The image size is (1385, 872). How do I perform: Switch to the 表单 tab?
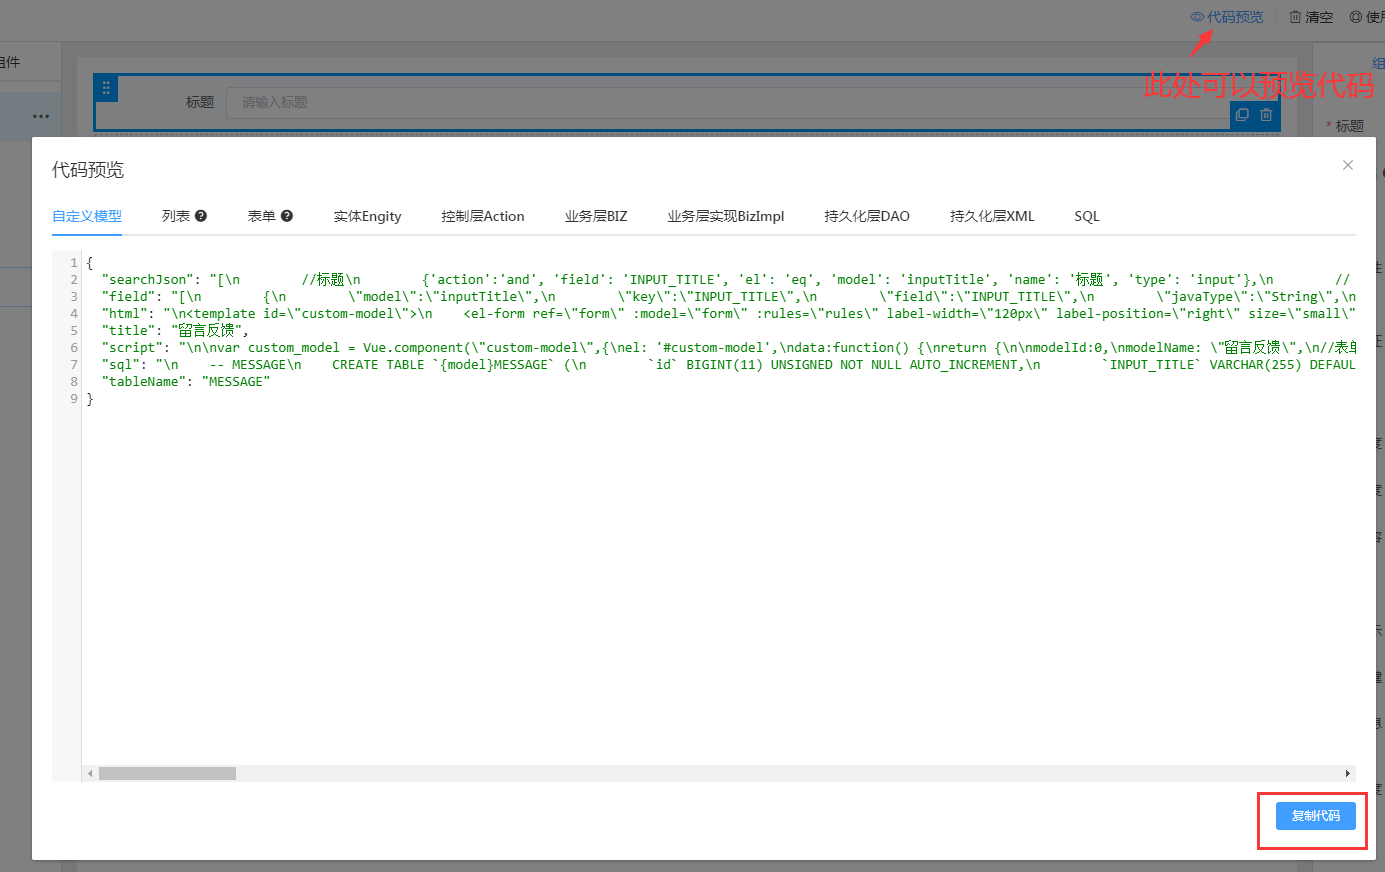coord(262,216)
